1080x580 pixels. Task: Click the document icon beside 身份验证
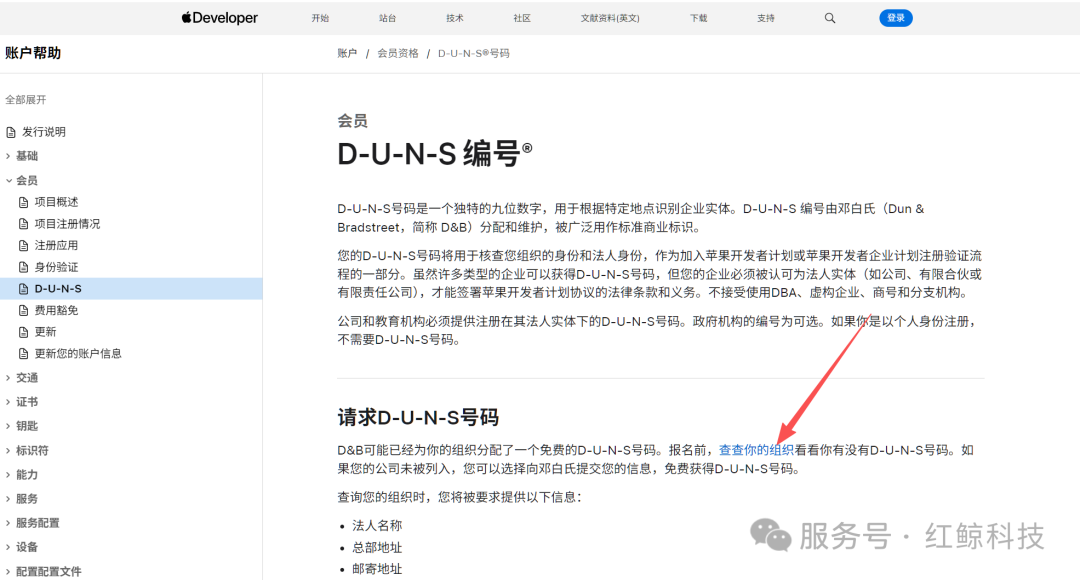[x=23, y=267]
